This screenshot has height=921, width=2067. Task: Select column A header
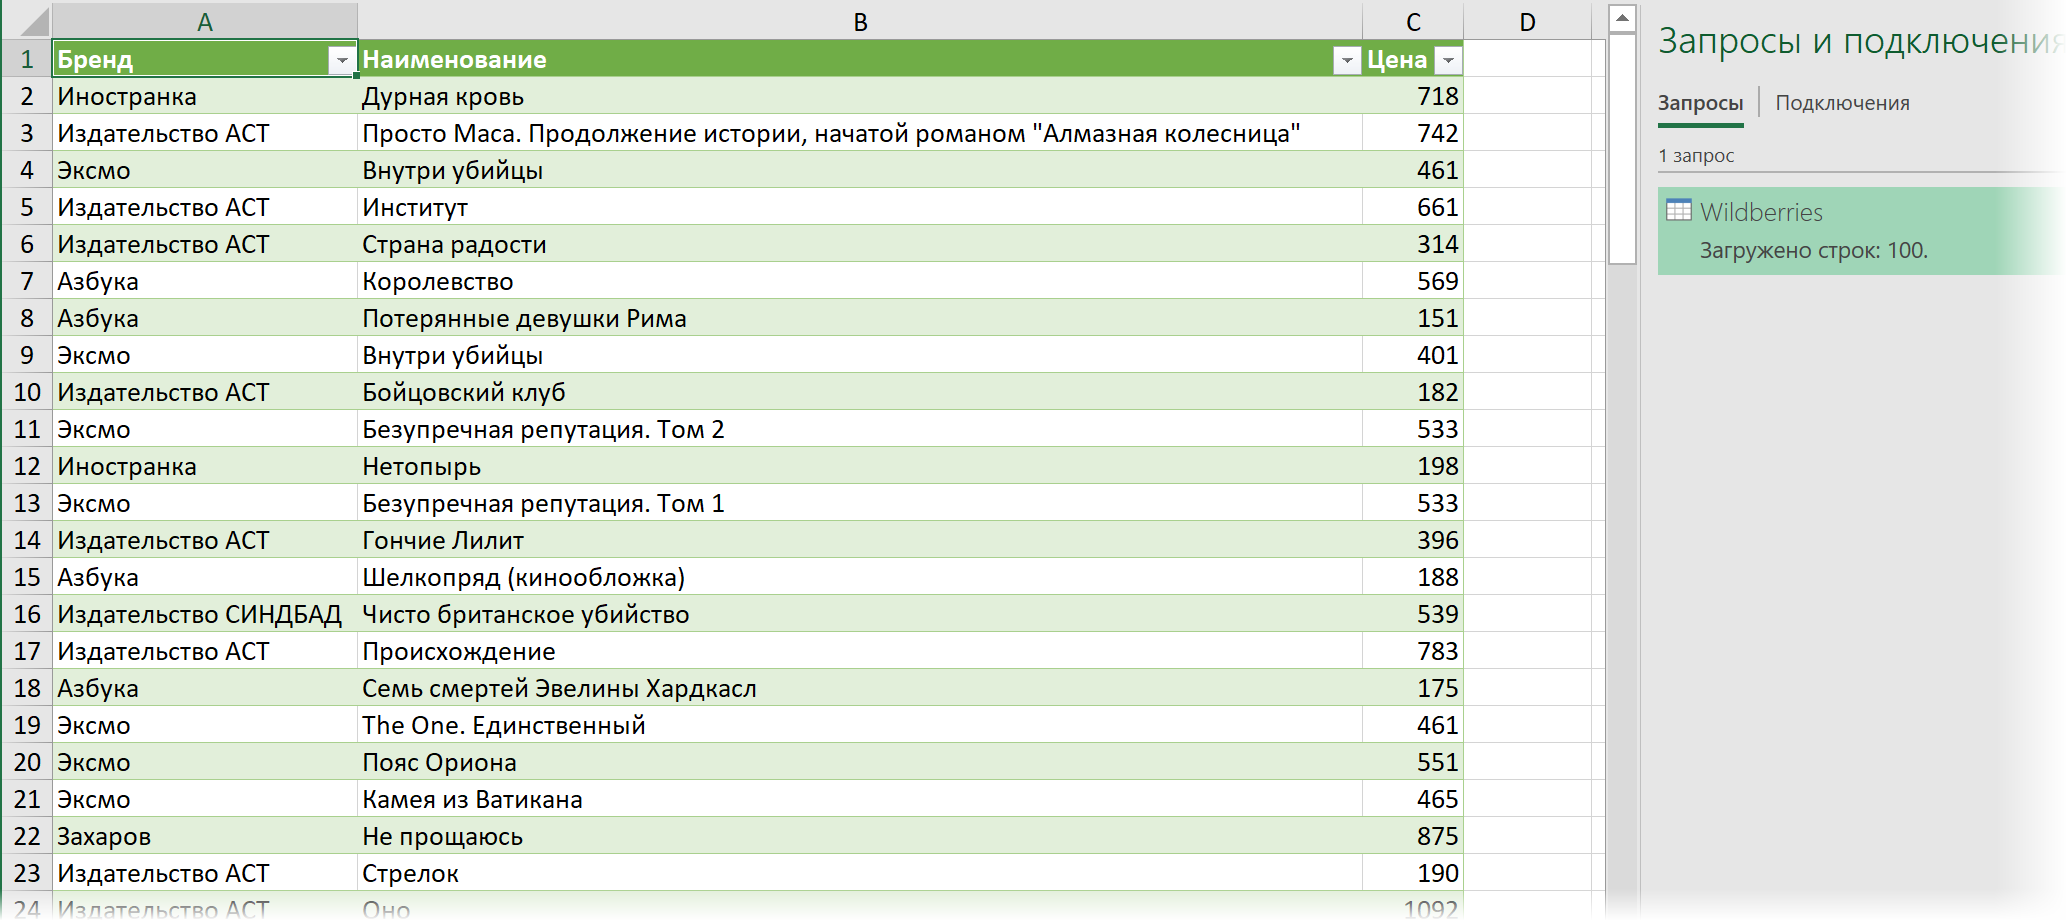pos(205,22)
